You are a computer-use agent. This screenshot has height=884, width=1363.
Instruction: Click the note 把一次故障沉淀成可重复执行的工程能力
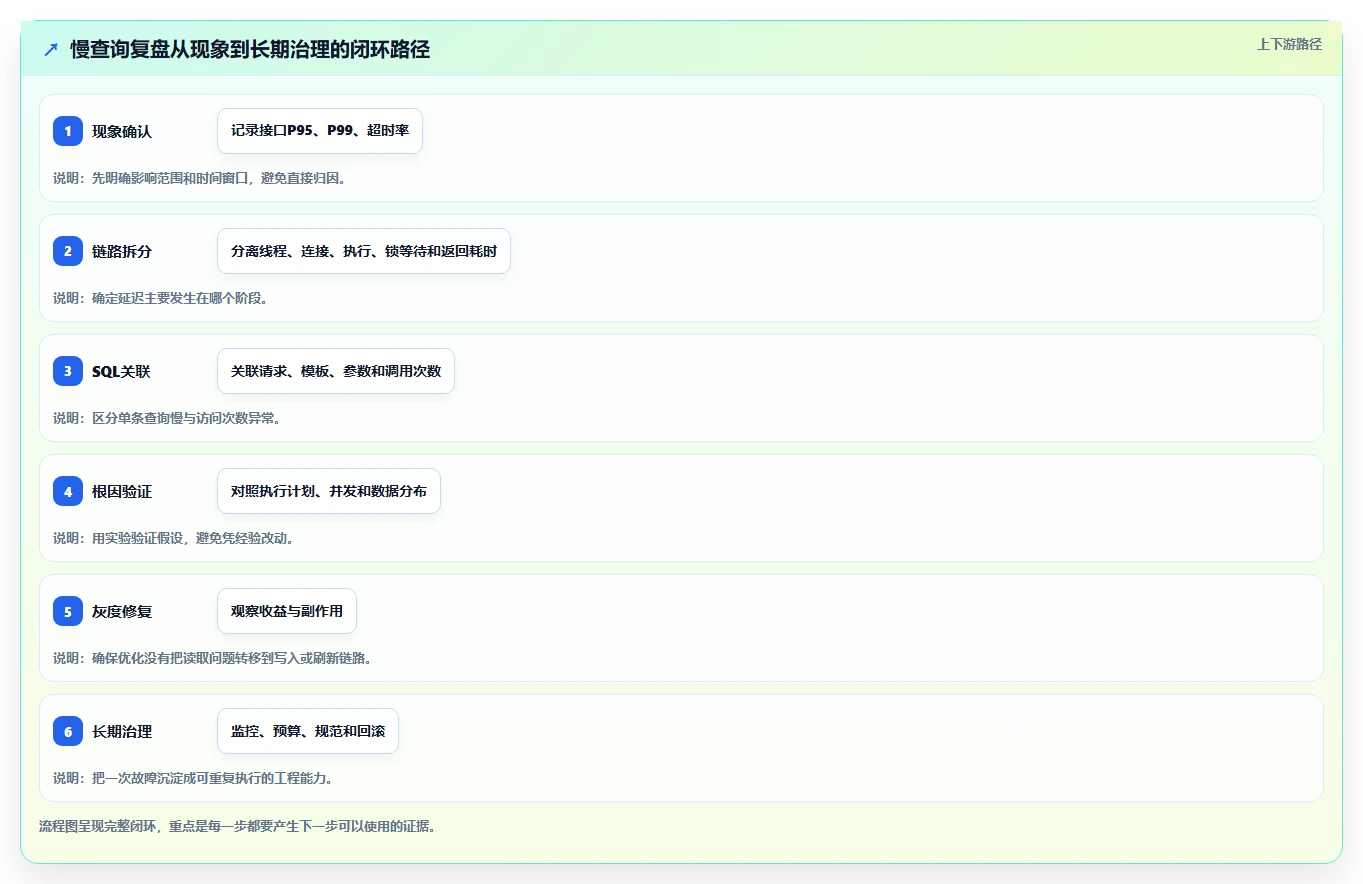[x=193, y=778]
